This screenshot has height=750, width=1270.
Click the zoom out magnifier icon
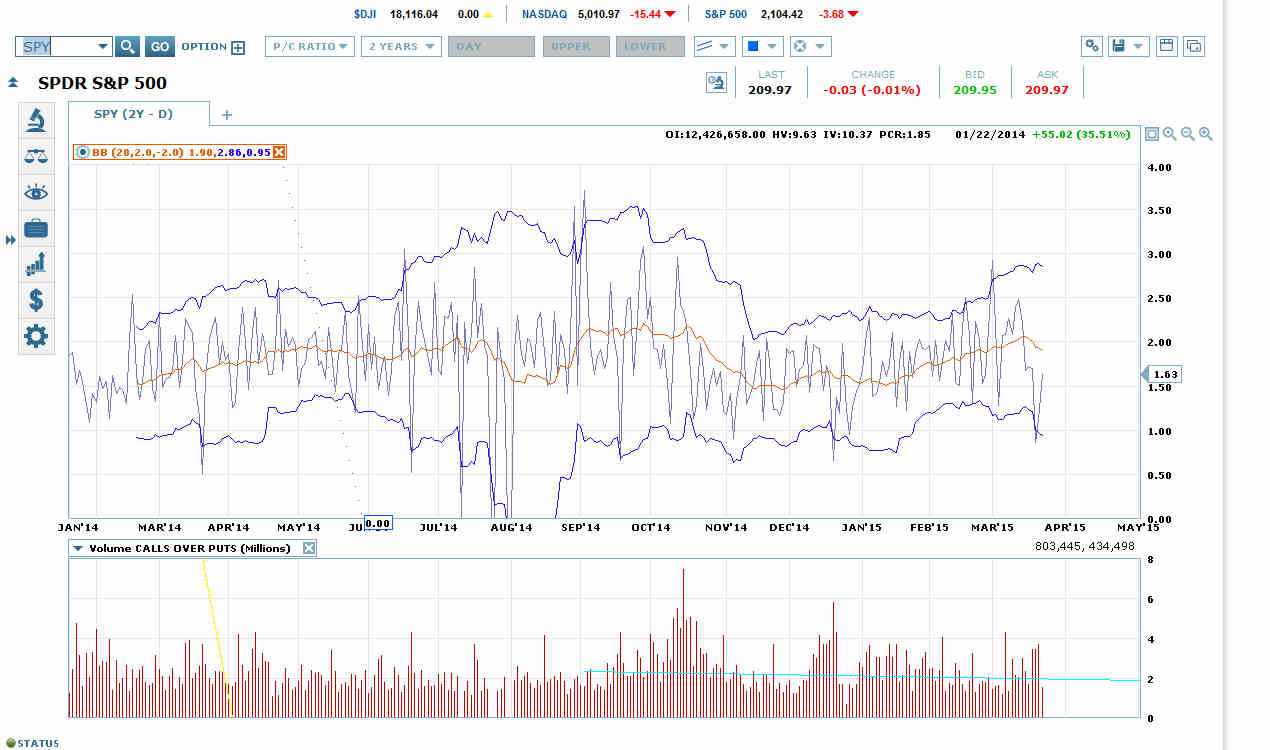pos(1188,134)
